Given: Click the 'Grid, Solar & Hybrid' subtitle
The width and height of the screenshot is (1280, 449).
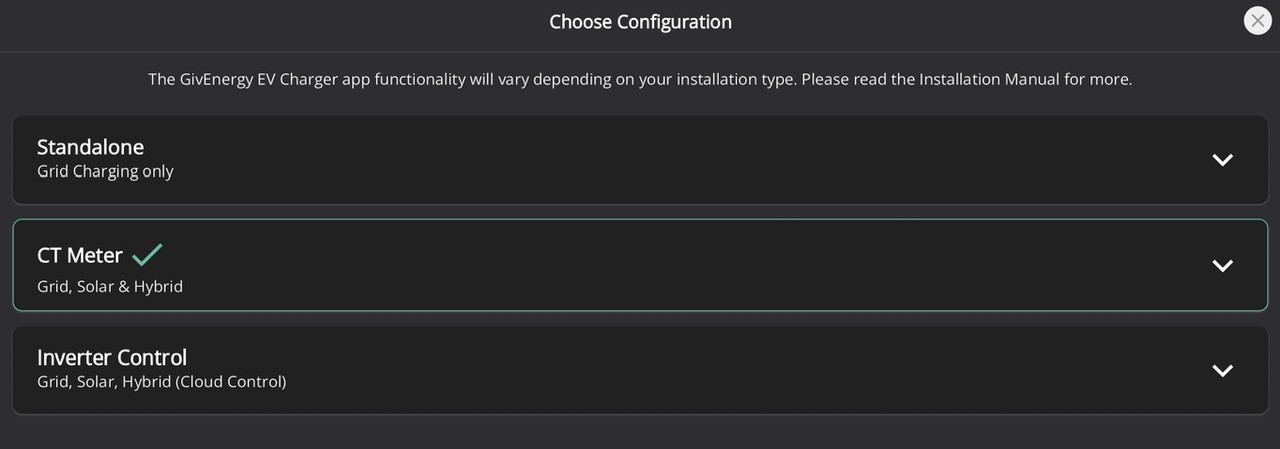Looking at the screenshot, I should 110,286.
